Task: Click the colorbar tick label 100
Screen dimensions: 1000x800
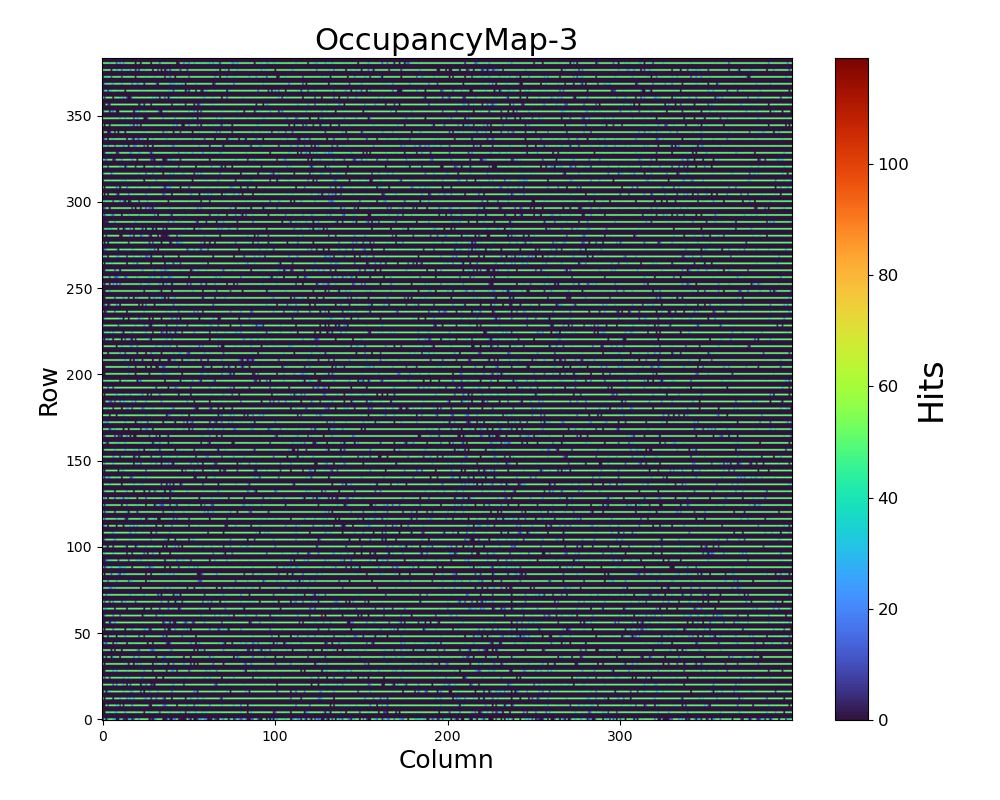Action: 893,165
